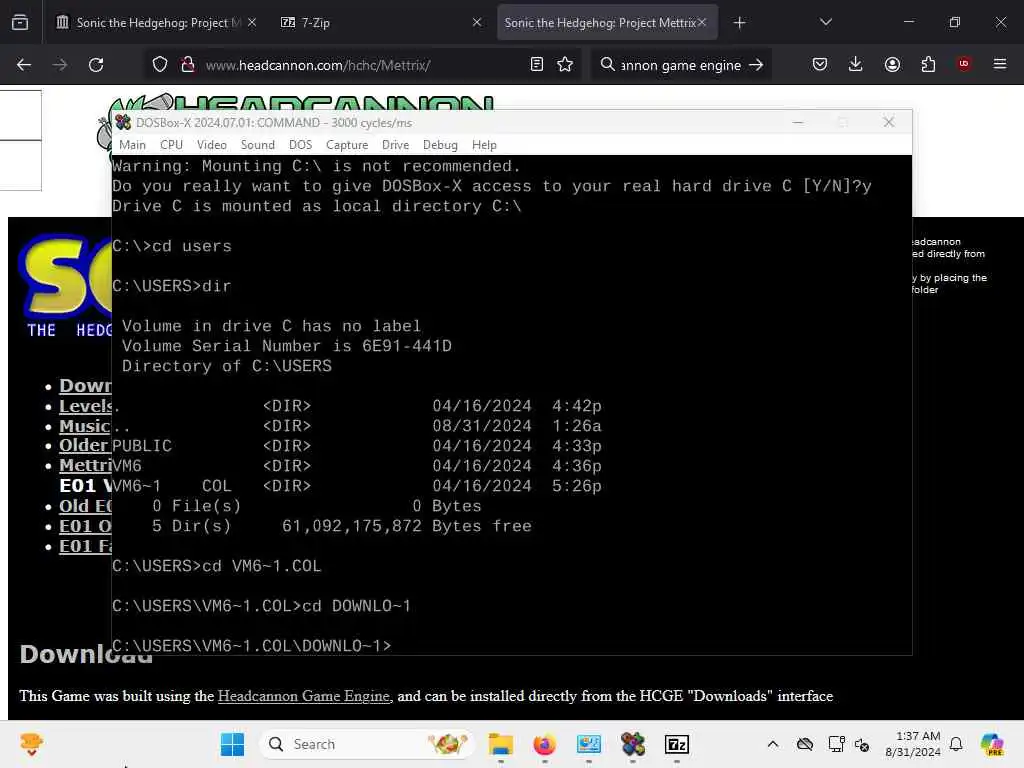Close the DOSBox-X window
The image size is (1024, 768).
pyautogui.click(x=889, y=122)
